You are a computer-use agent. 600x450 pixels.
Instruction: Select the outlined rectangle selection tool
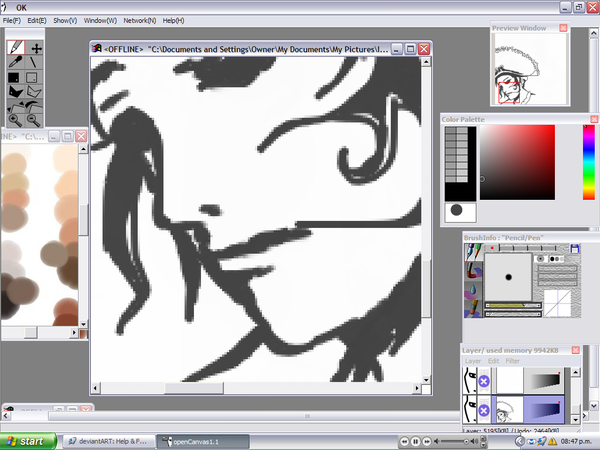pos(32,78)
